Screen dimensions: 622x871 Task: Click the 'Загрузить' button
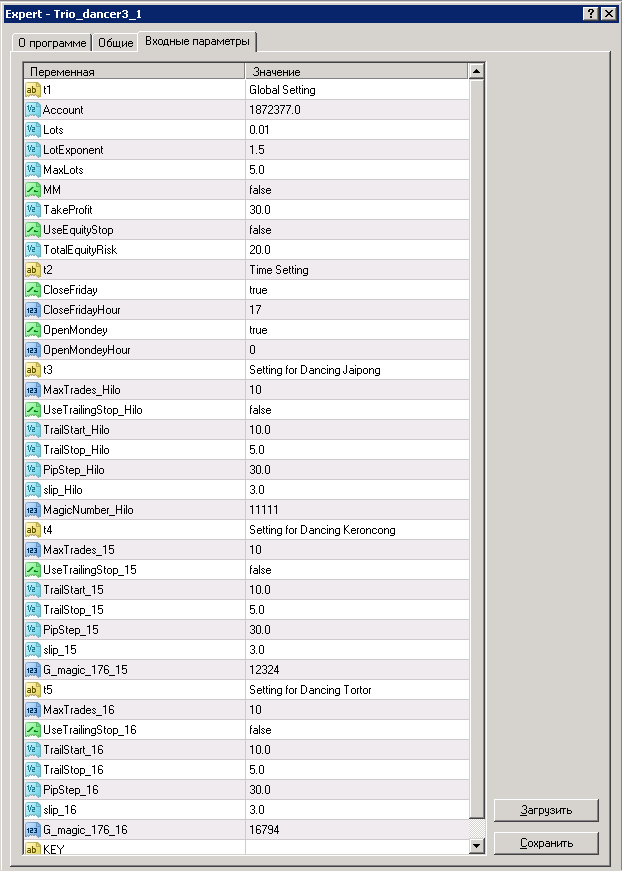coord(546,810)
